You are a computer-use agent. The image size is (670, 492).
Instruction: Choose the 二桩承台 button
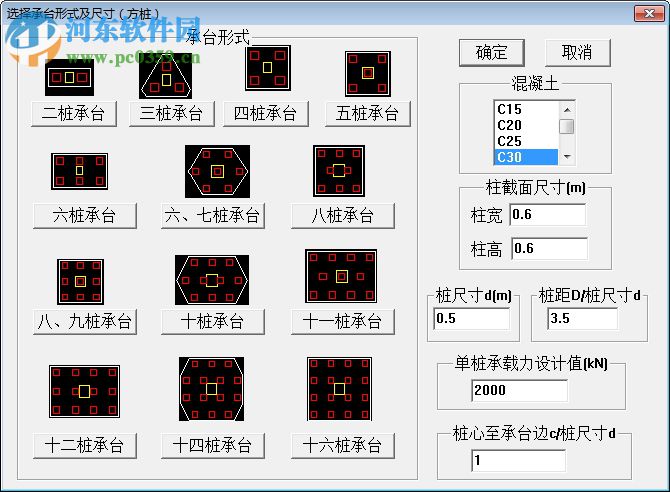[74, 114]
